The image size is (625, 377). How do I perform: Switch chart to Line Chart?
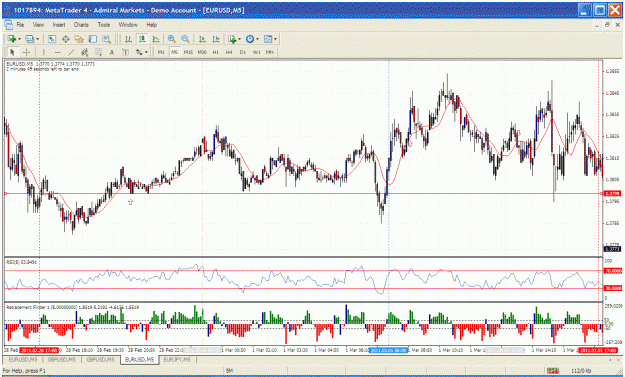[156, 39]
